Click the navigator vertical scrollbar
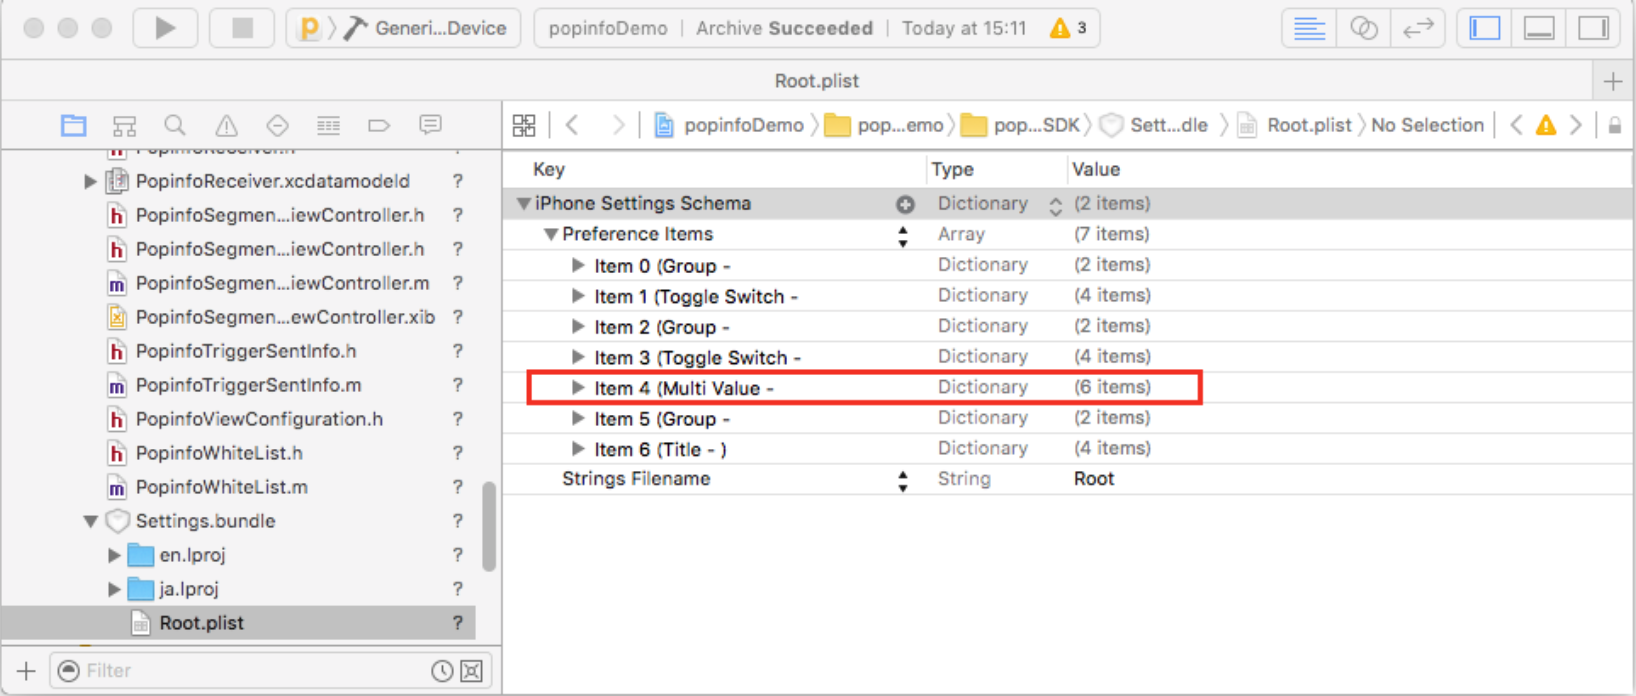 [489, 525]
